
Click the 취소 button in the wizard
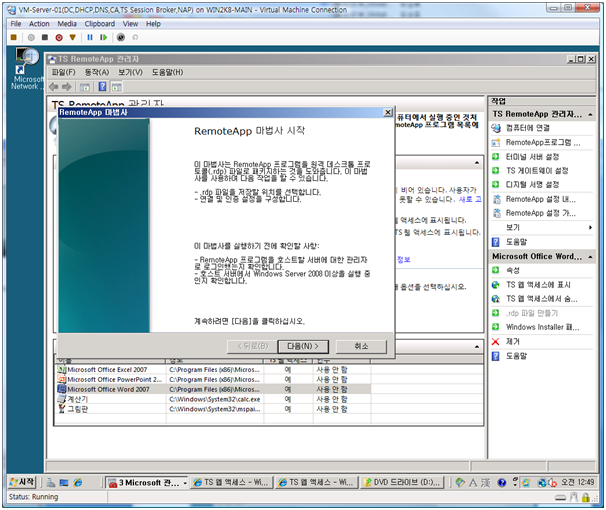[361, 346]
